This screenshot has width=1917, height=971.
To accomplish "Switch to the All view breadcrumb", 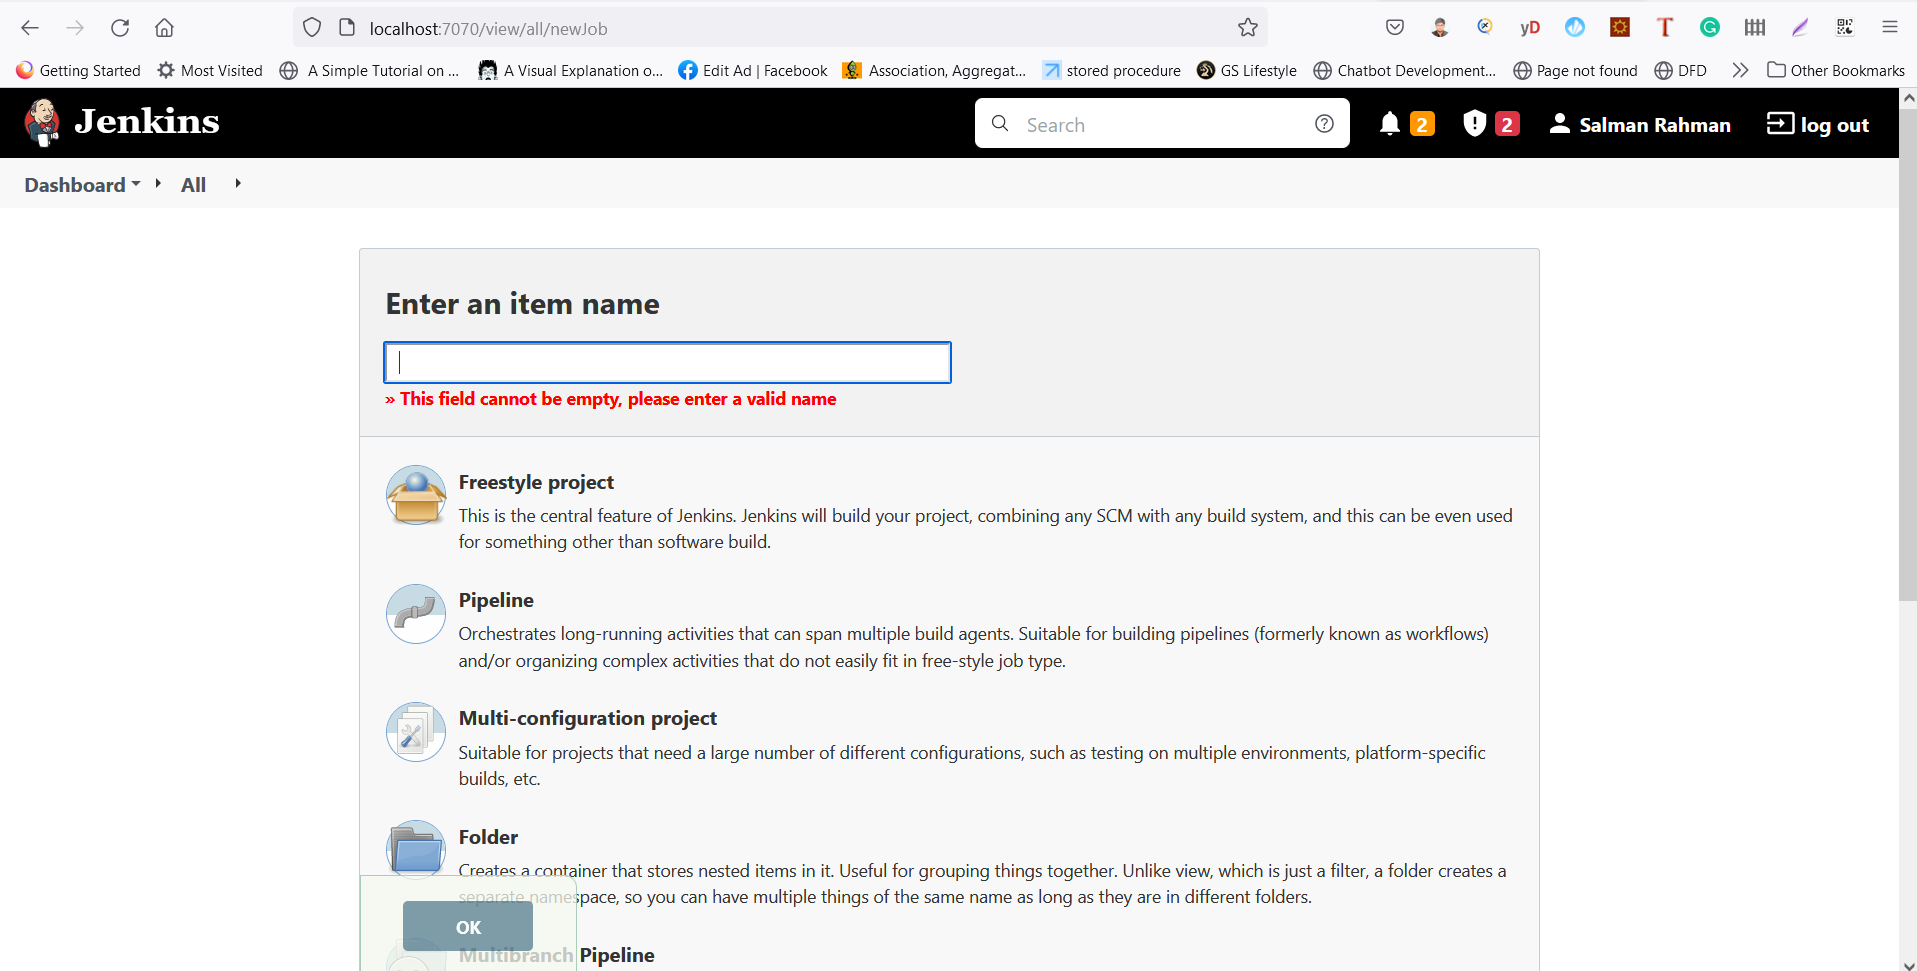I will click(193, 184).
